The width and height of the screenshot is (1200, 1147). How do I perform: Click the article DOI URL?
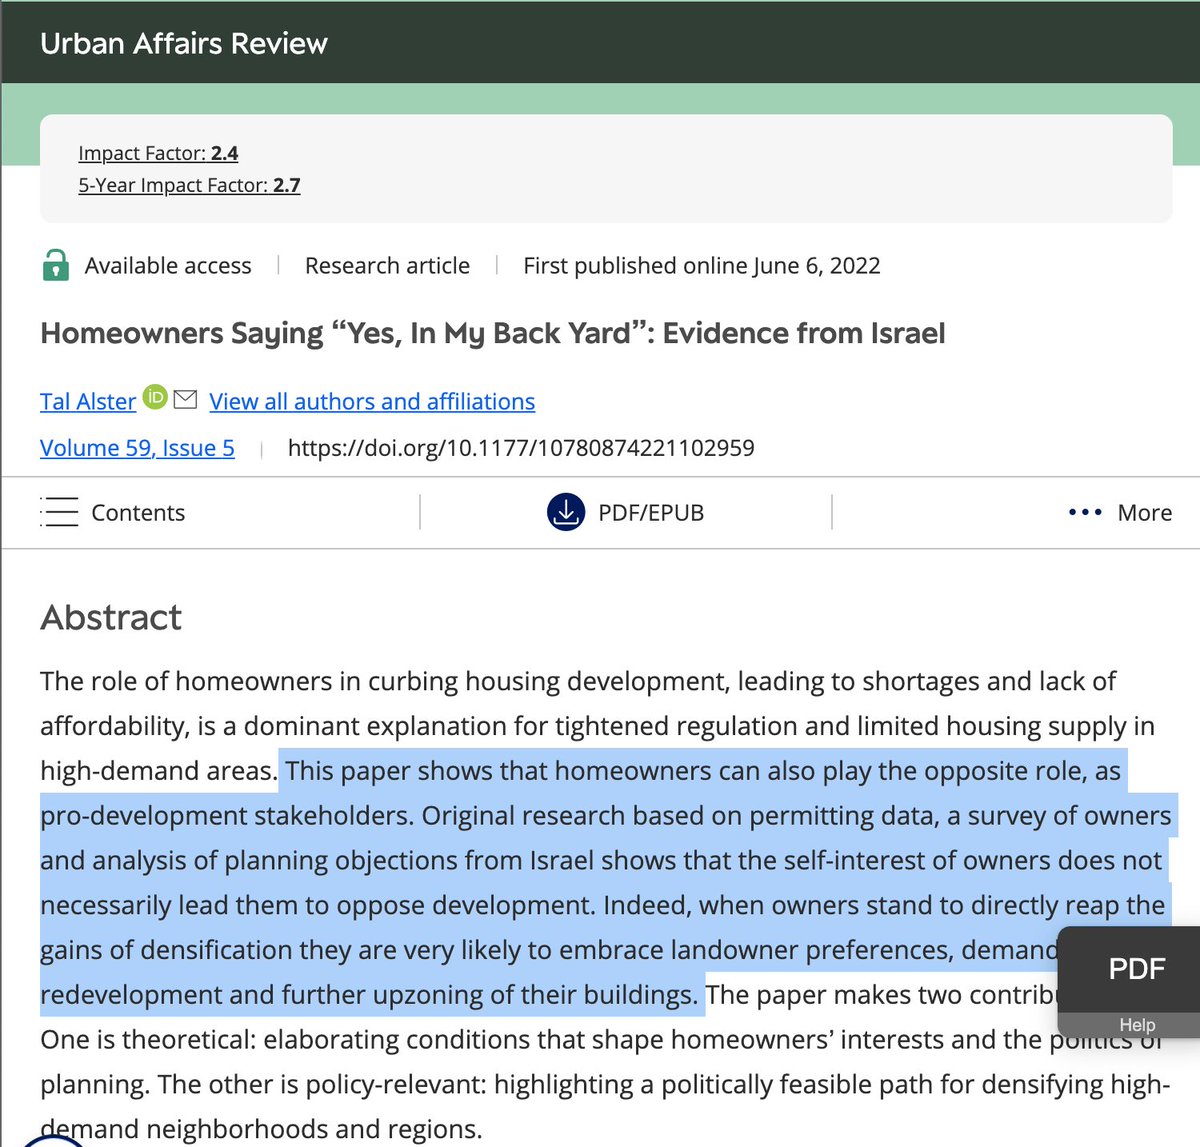tap(521, 447)
